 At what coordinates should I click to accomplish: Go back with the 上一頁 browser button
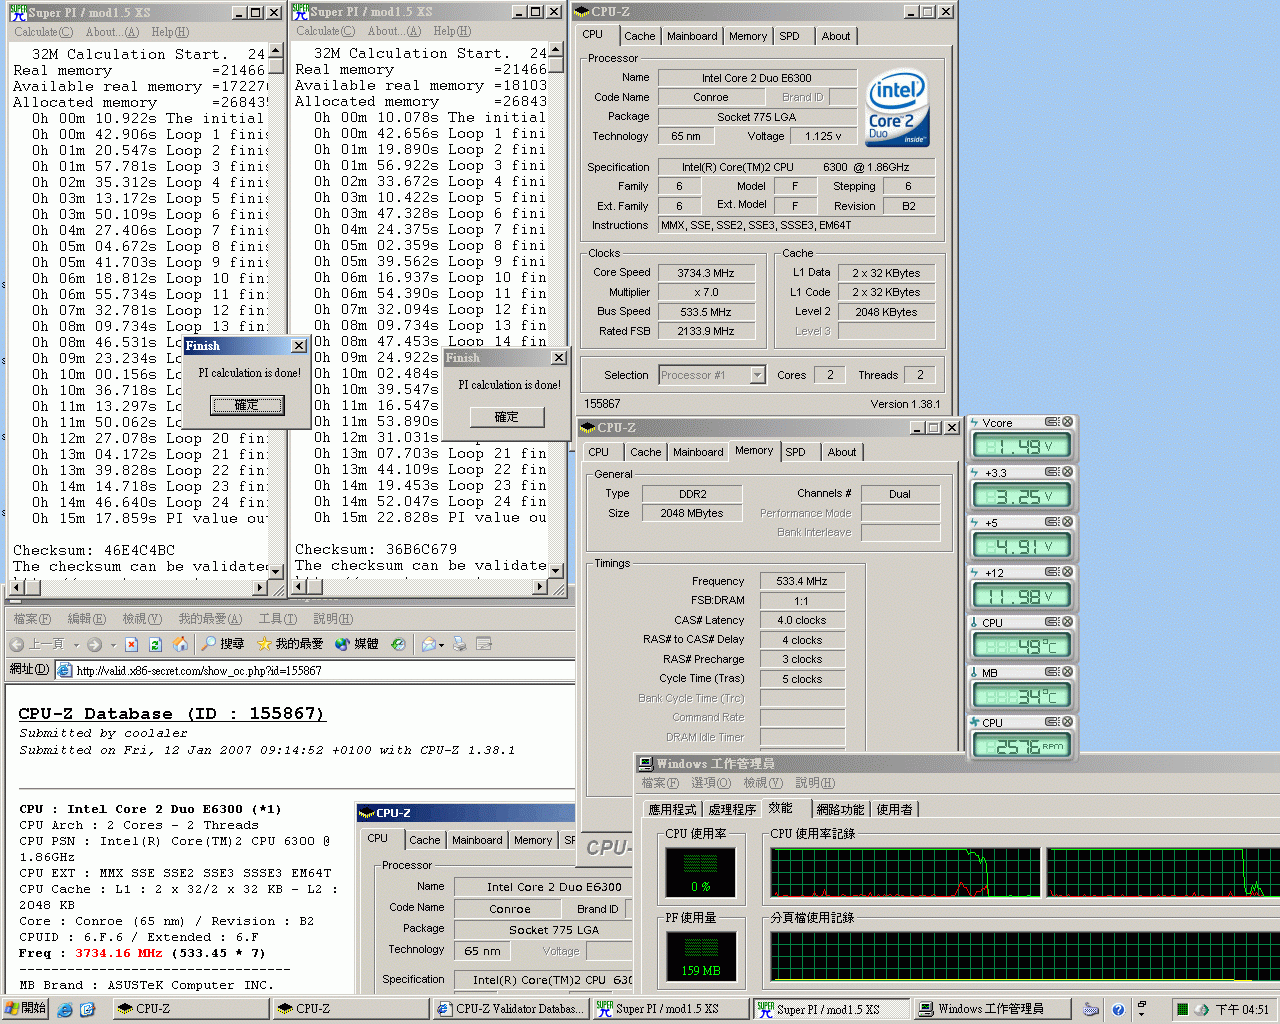tap(38, 644)
